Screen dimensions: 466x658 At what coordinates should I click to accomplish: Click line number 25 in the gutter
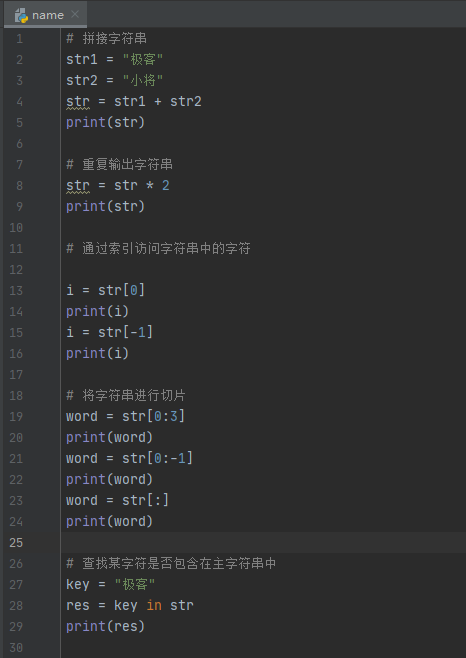point(16,543)
